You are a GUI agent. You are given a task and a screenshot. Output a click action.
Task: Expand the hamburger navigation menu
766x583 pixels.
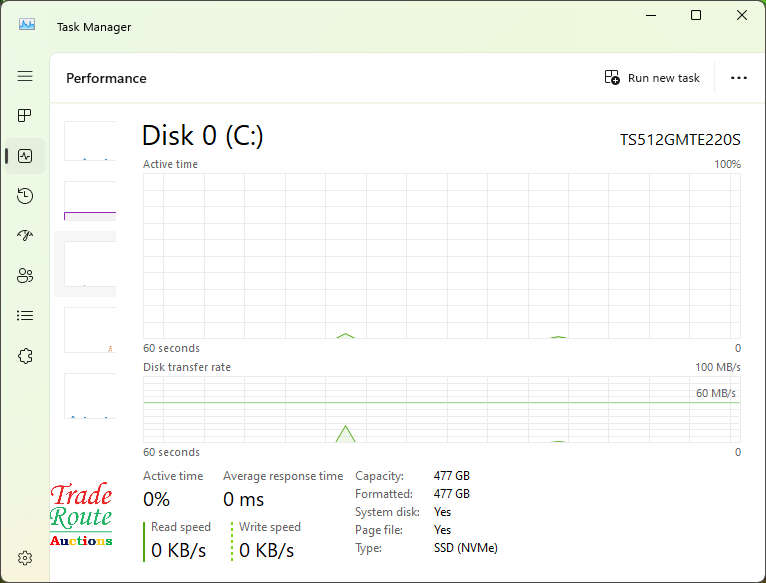(25, 76)
